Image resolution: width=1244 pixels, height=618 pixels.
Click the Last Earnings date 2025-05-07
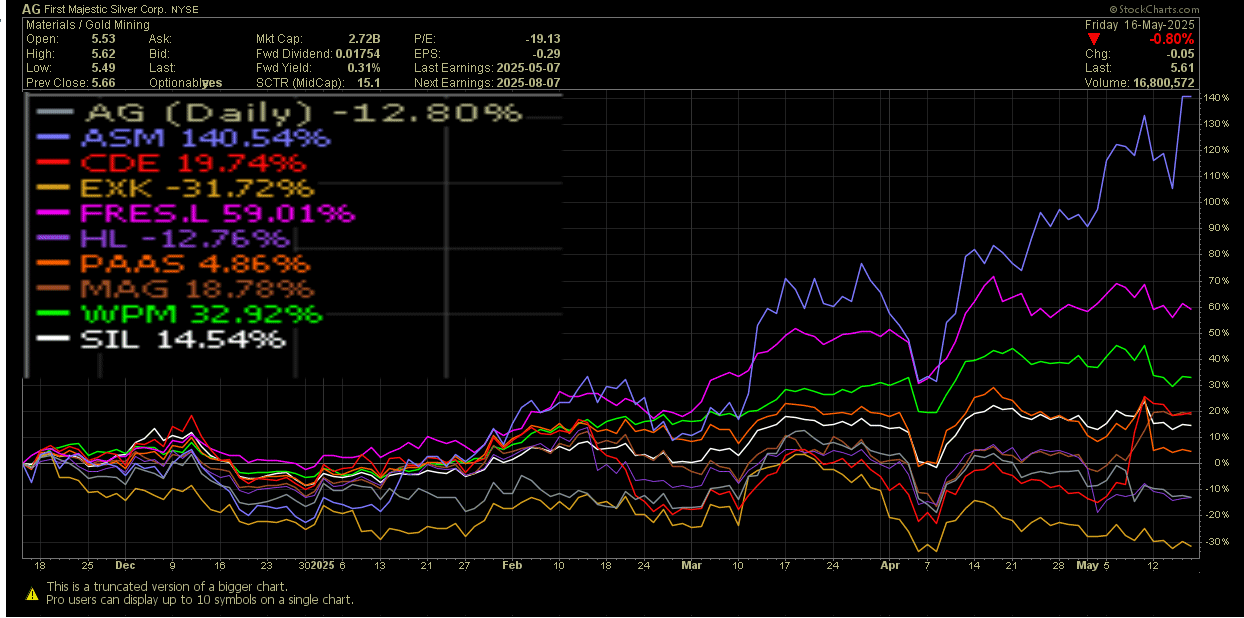click(x=527, y=68)
